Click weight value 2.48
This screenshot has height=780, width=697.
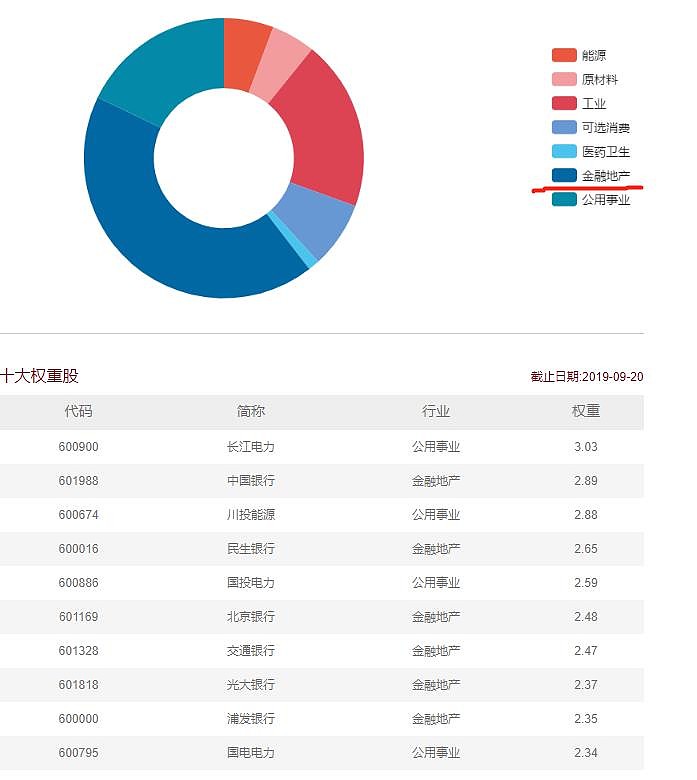pyautogui.click(x=586, y=617)
